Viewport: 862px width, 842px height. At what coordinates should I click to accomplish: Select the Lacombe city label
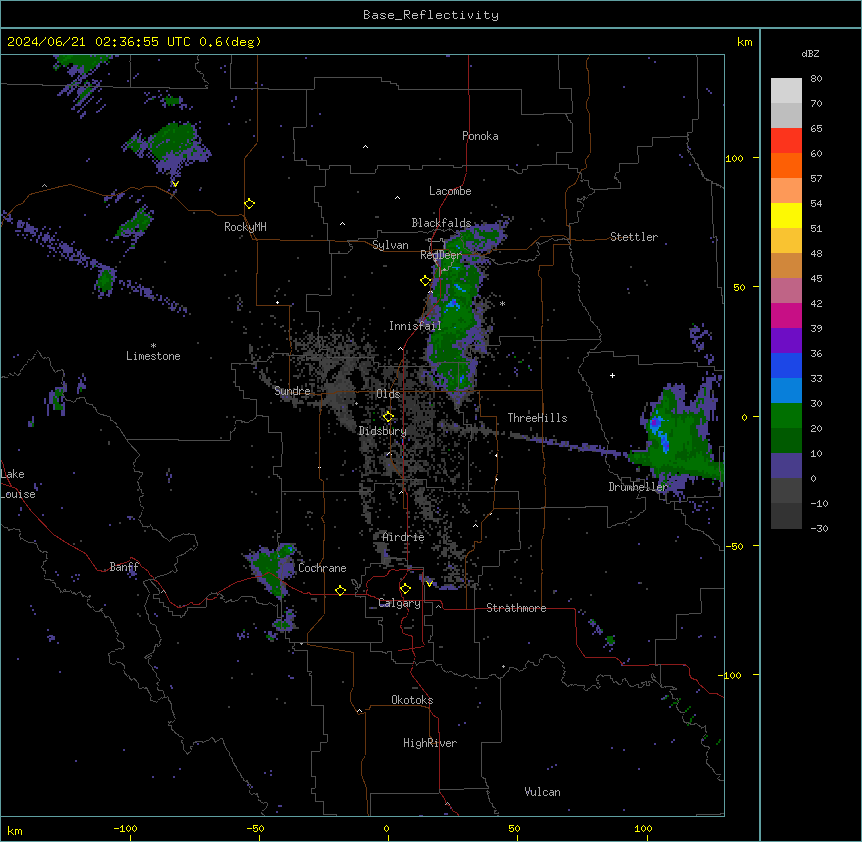click(450, 191)
